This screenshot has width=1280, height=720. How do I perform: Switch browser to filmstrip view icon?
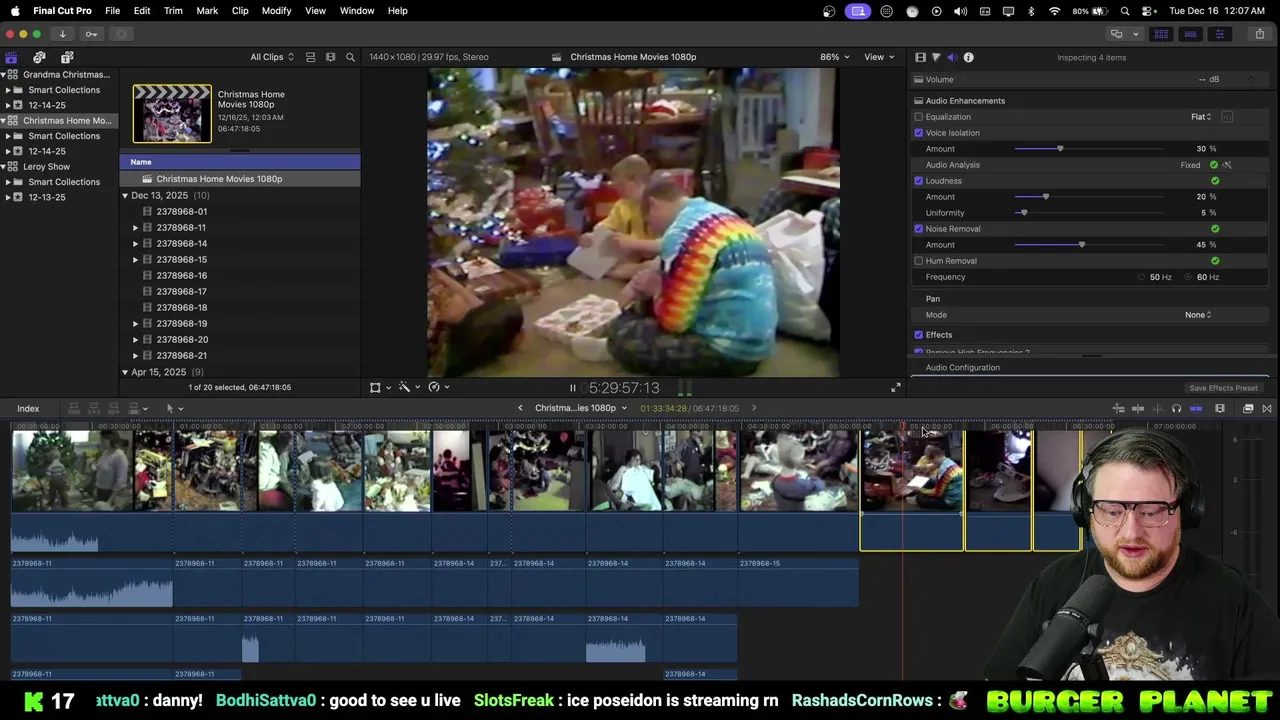(x=330, y=57)
